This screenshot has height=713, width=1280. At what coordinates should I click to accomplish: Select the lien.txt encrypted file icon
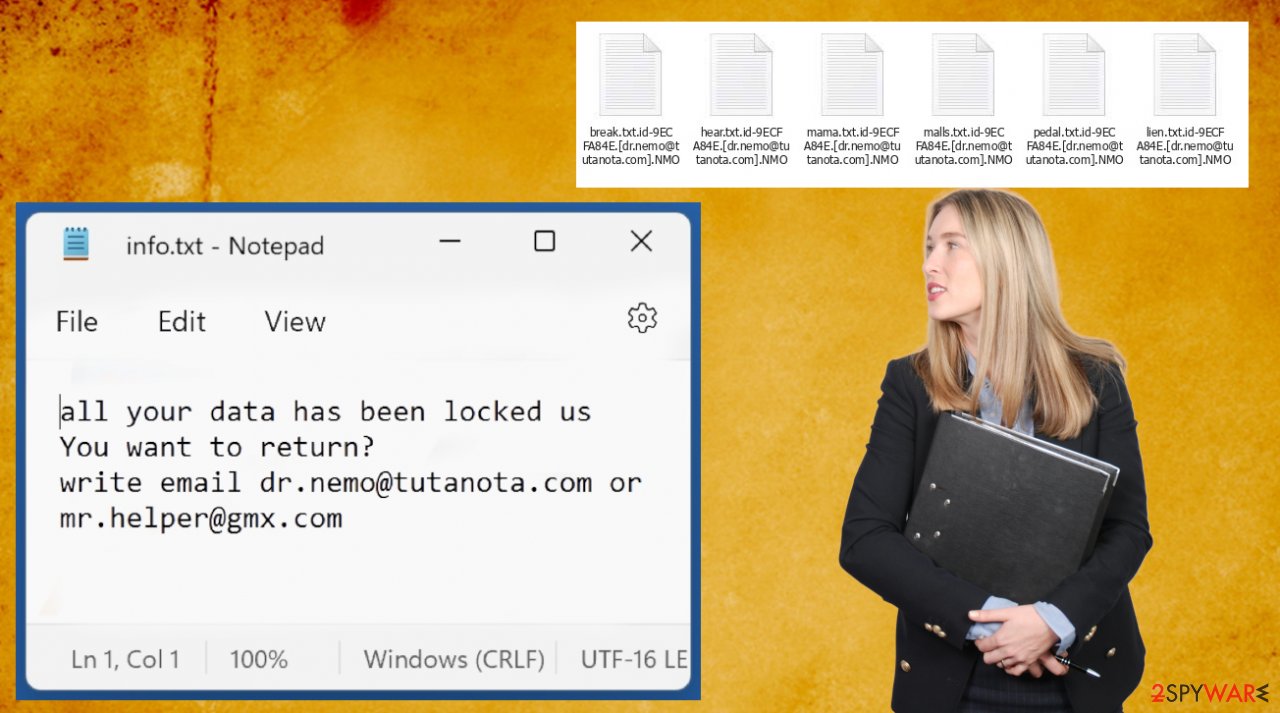(x=1185, y=75)
